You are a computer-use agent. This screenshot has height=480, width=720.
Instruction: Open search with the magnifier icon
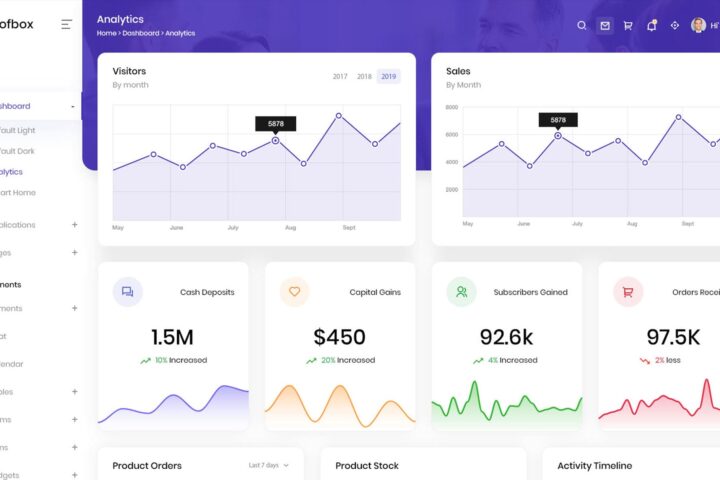coord(583,26)
